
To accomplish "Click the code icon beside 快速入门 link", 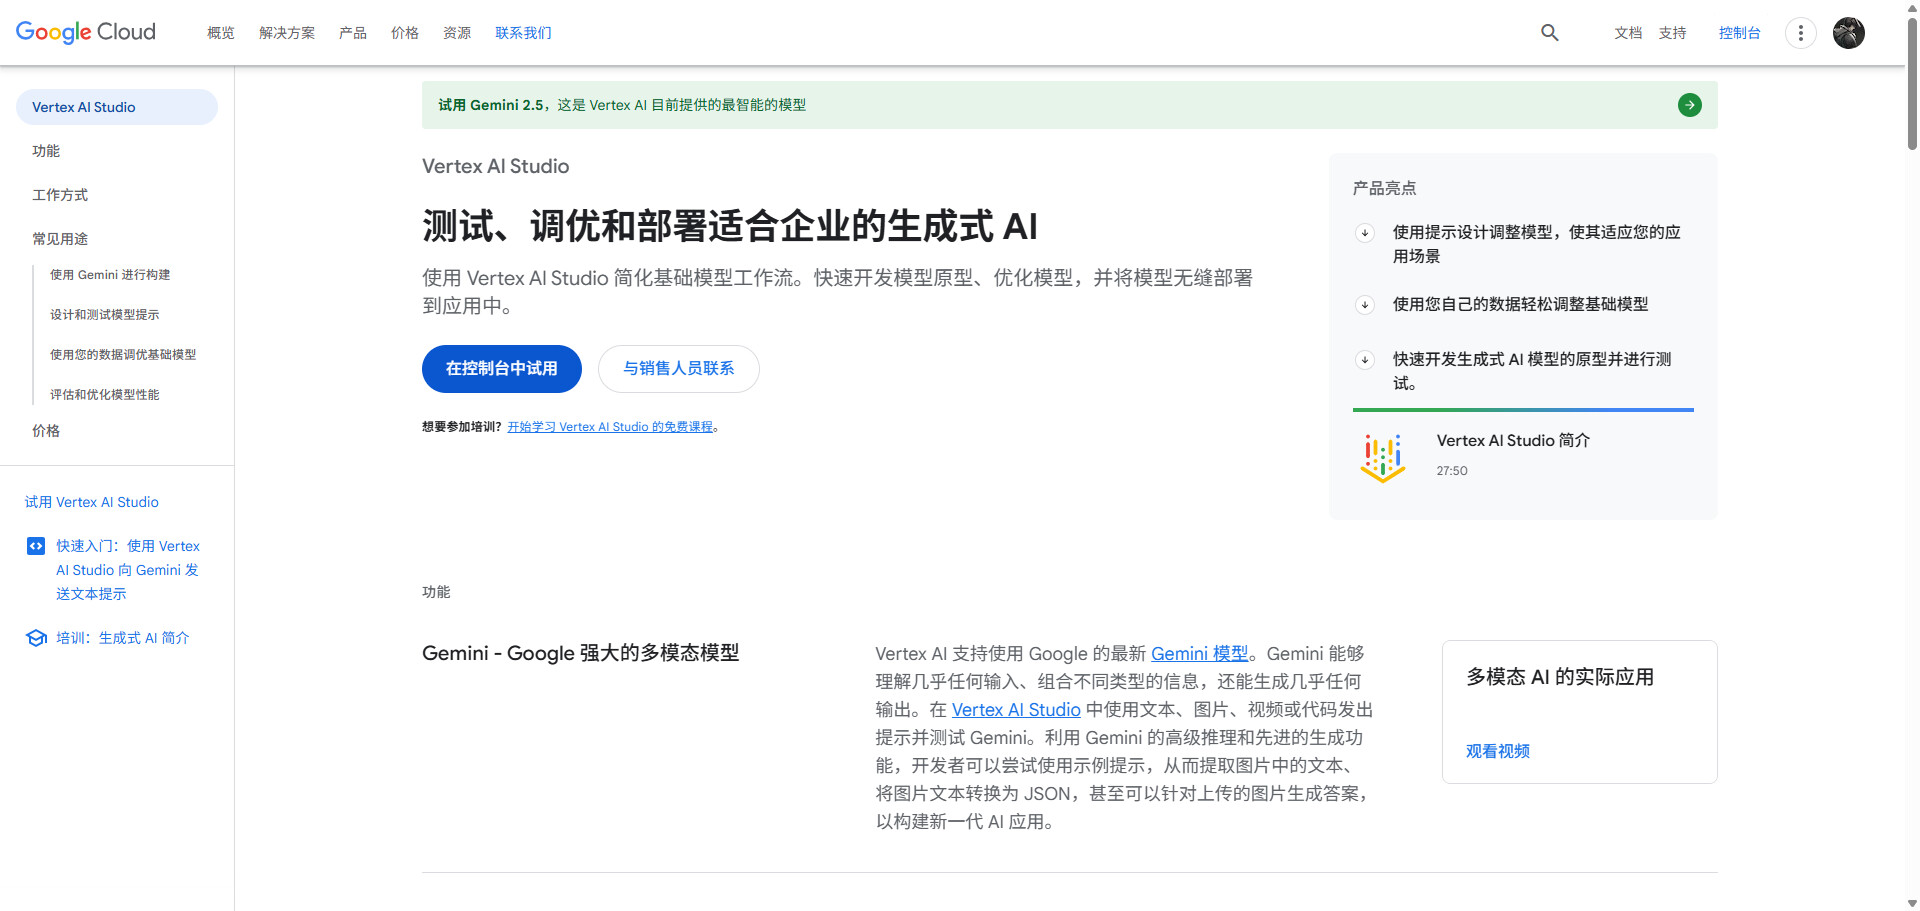I will [36, 546].
